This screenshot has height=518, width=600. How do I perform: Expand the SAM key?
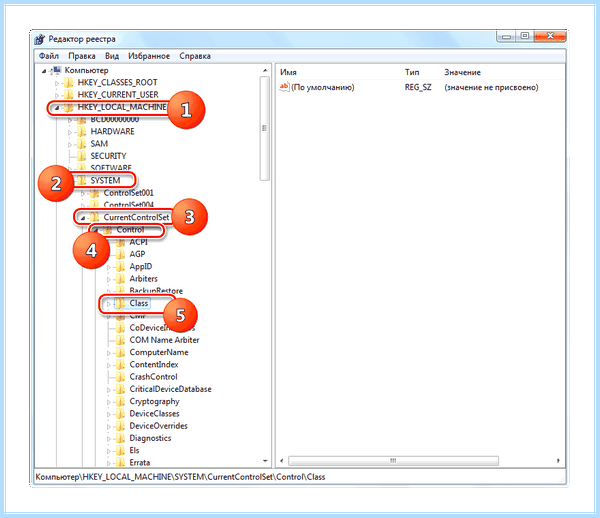[x=70, y=145]
